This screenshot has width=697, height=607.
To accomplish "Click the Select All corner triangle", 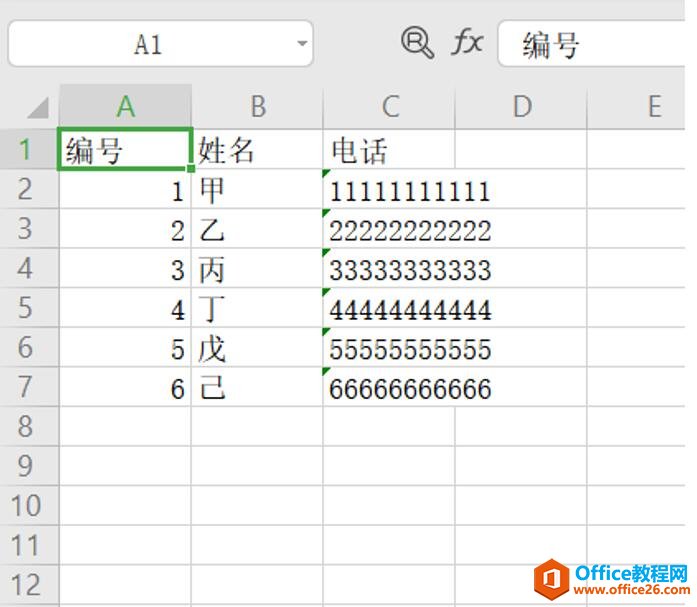I will pos(37,108).
